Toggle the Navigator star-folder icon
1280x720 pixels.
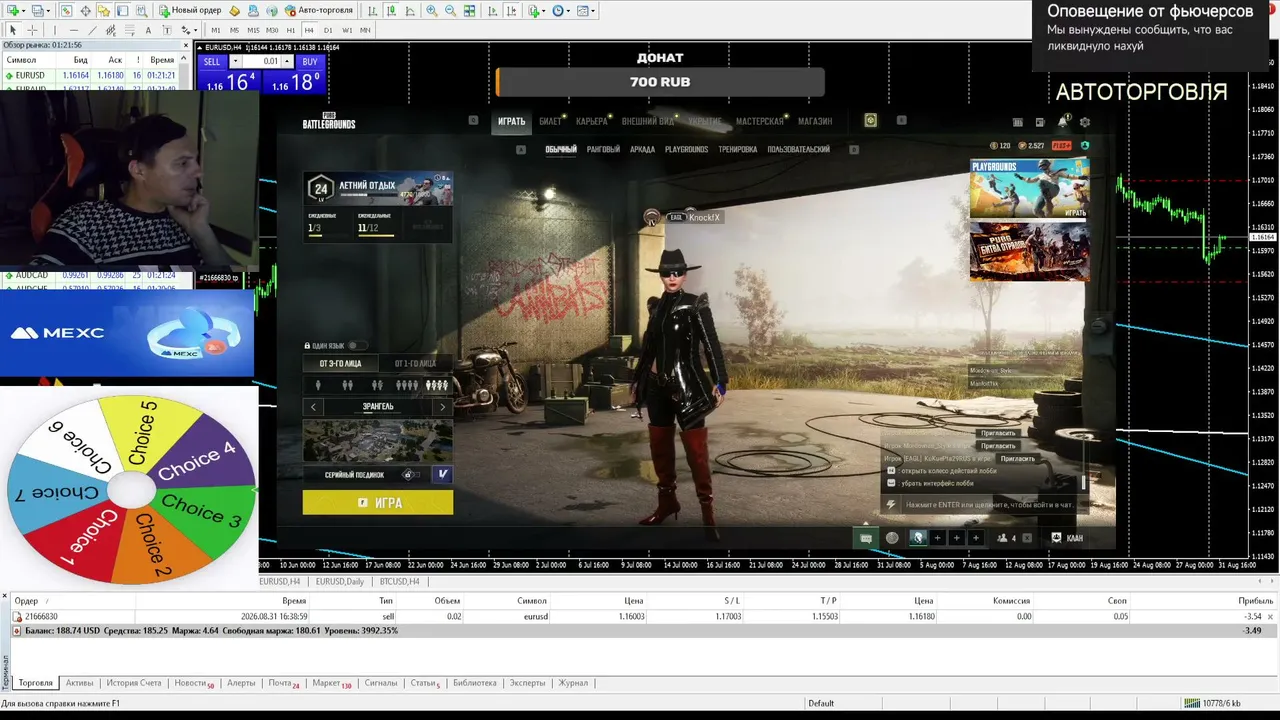pyautogui.click(x=104, y=11)
